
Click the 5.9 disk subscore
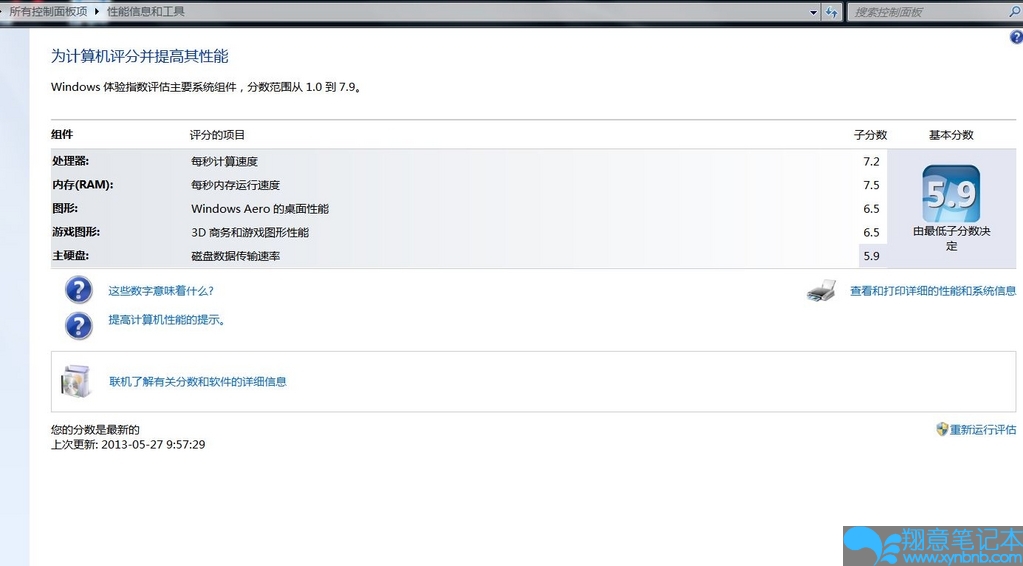click(872, 256)
